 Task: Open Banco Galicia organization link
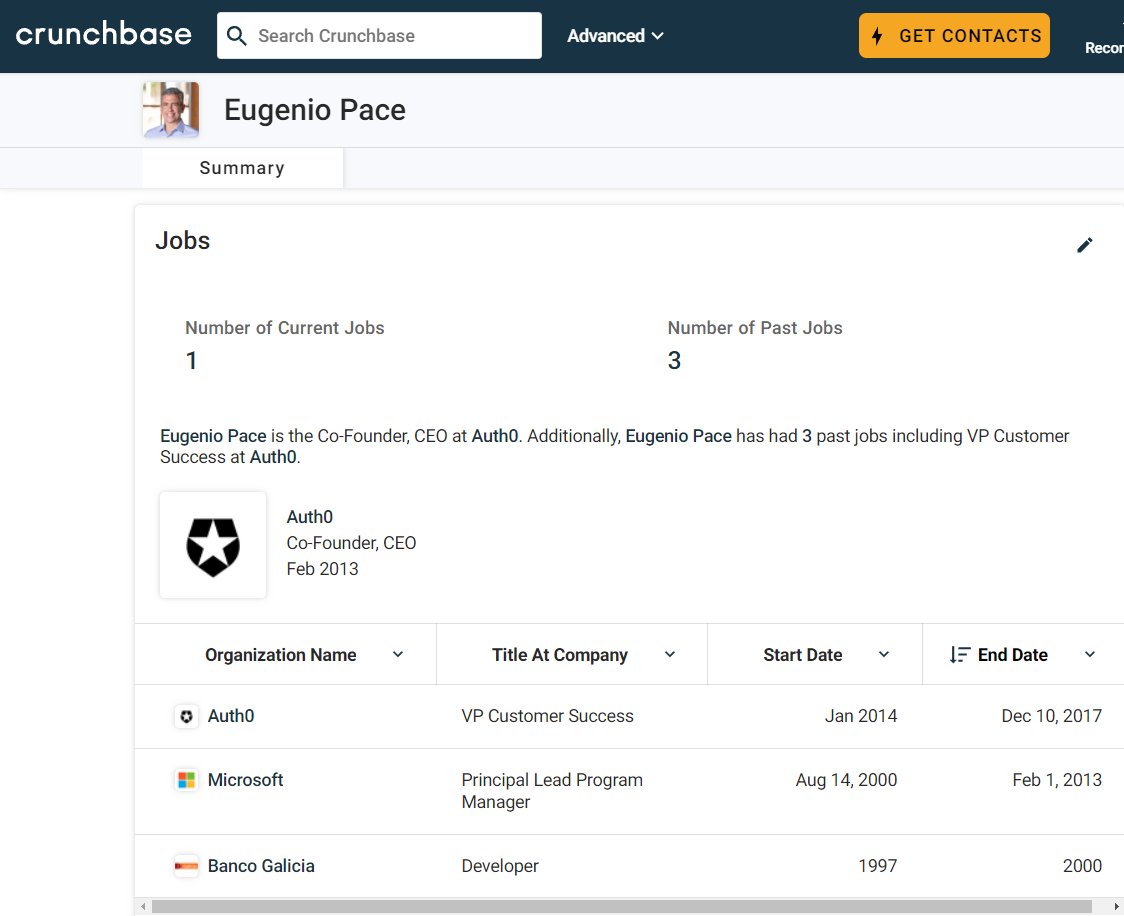coord(261,866)
